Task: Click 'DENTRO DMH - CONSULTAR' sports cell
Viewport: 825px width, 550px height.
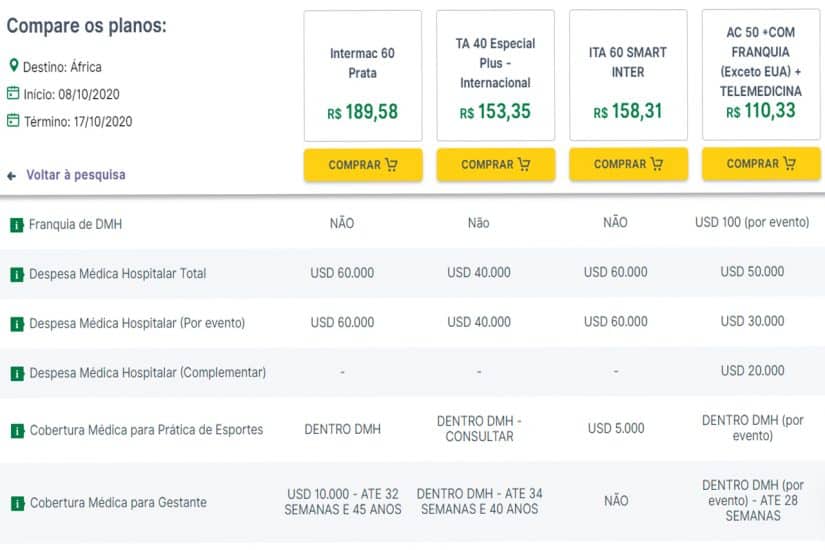Action: pyautogui.click(x=479, y=429)
